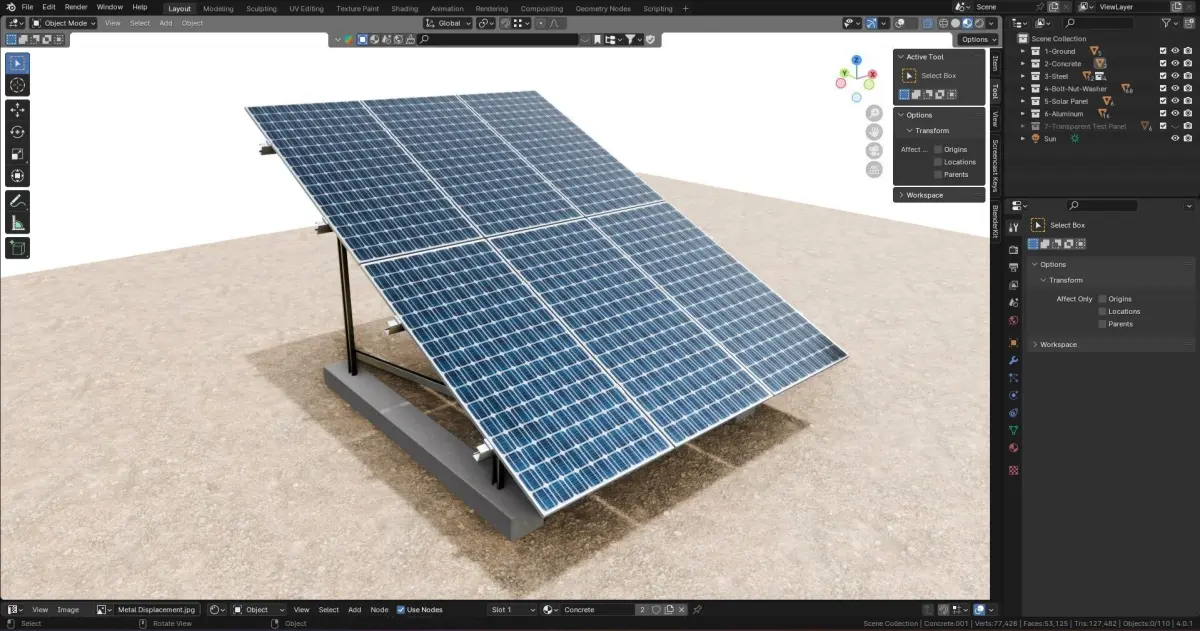This screenshot has width=1200, height=631.
Task: Open the Object Mode dropdown
Action: point(63,23)
